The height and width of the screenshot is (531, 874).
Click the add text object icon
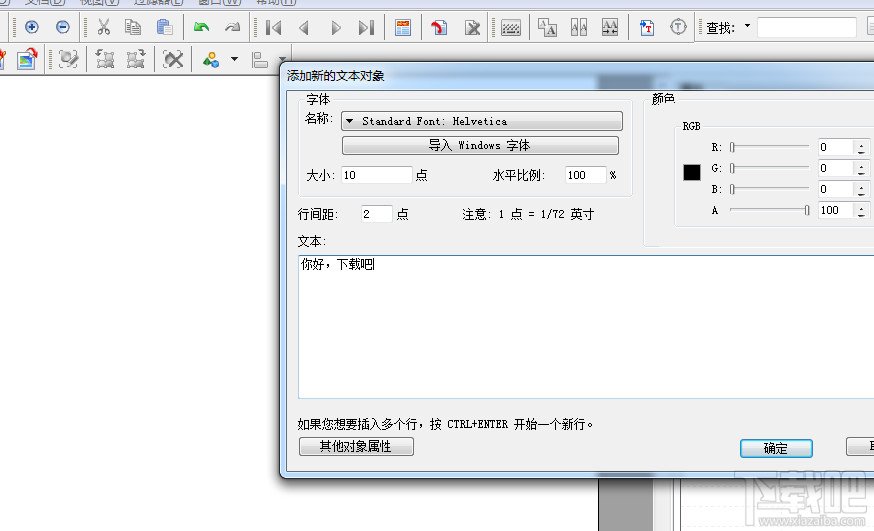click(x=647, y=27)
